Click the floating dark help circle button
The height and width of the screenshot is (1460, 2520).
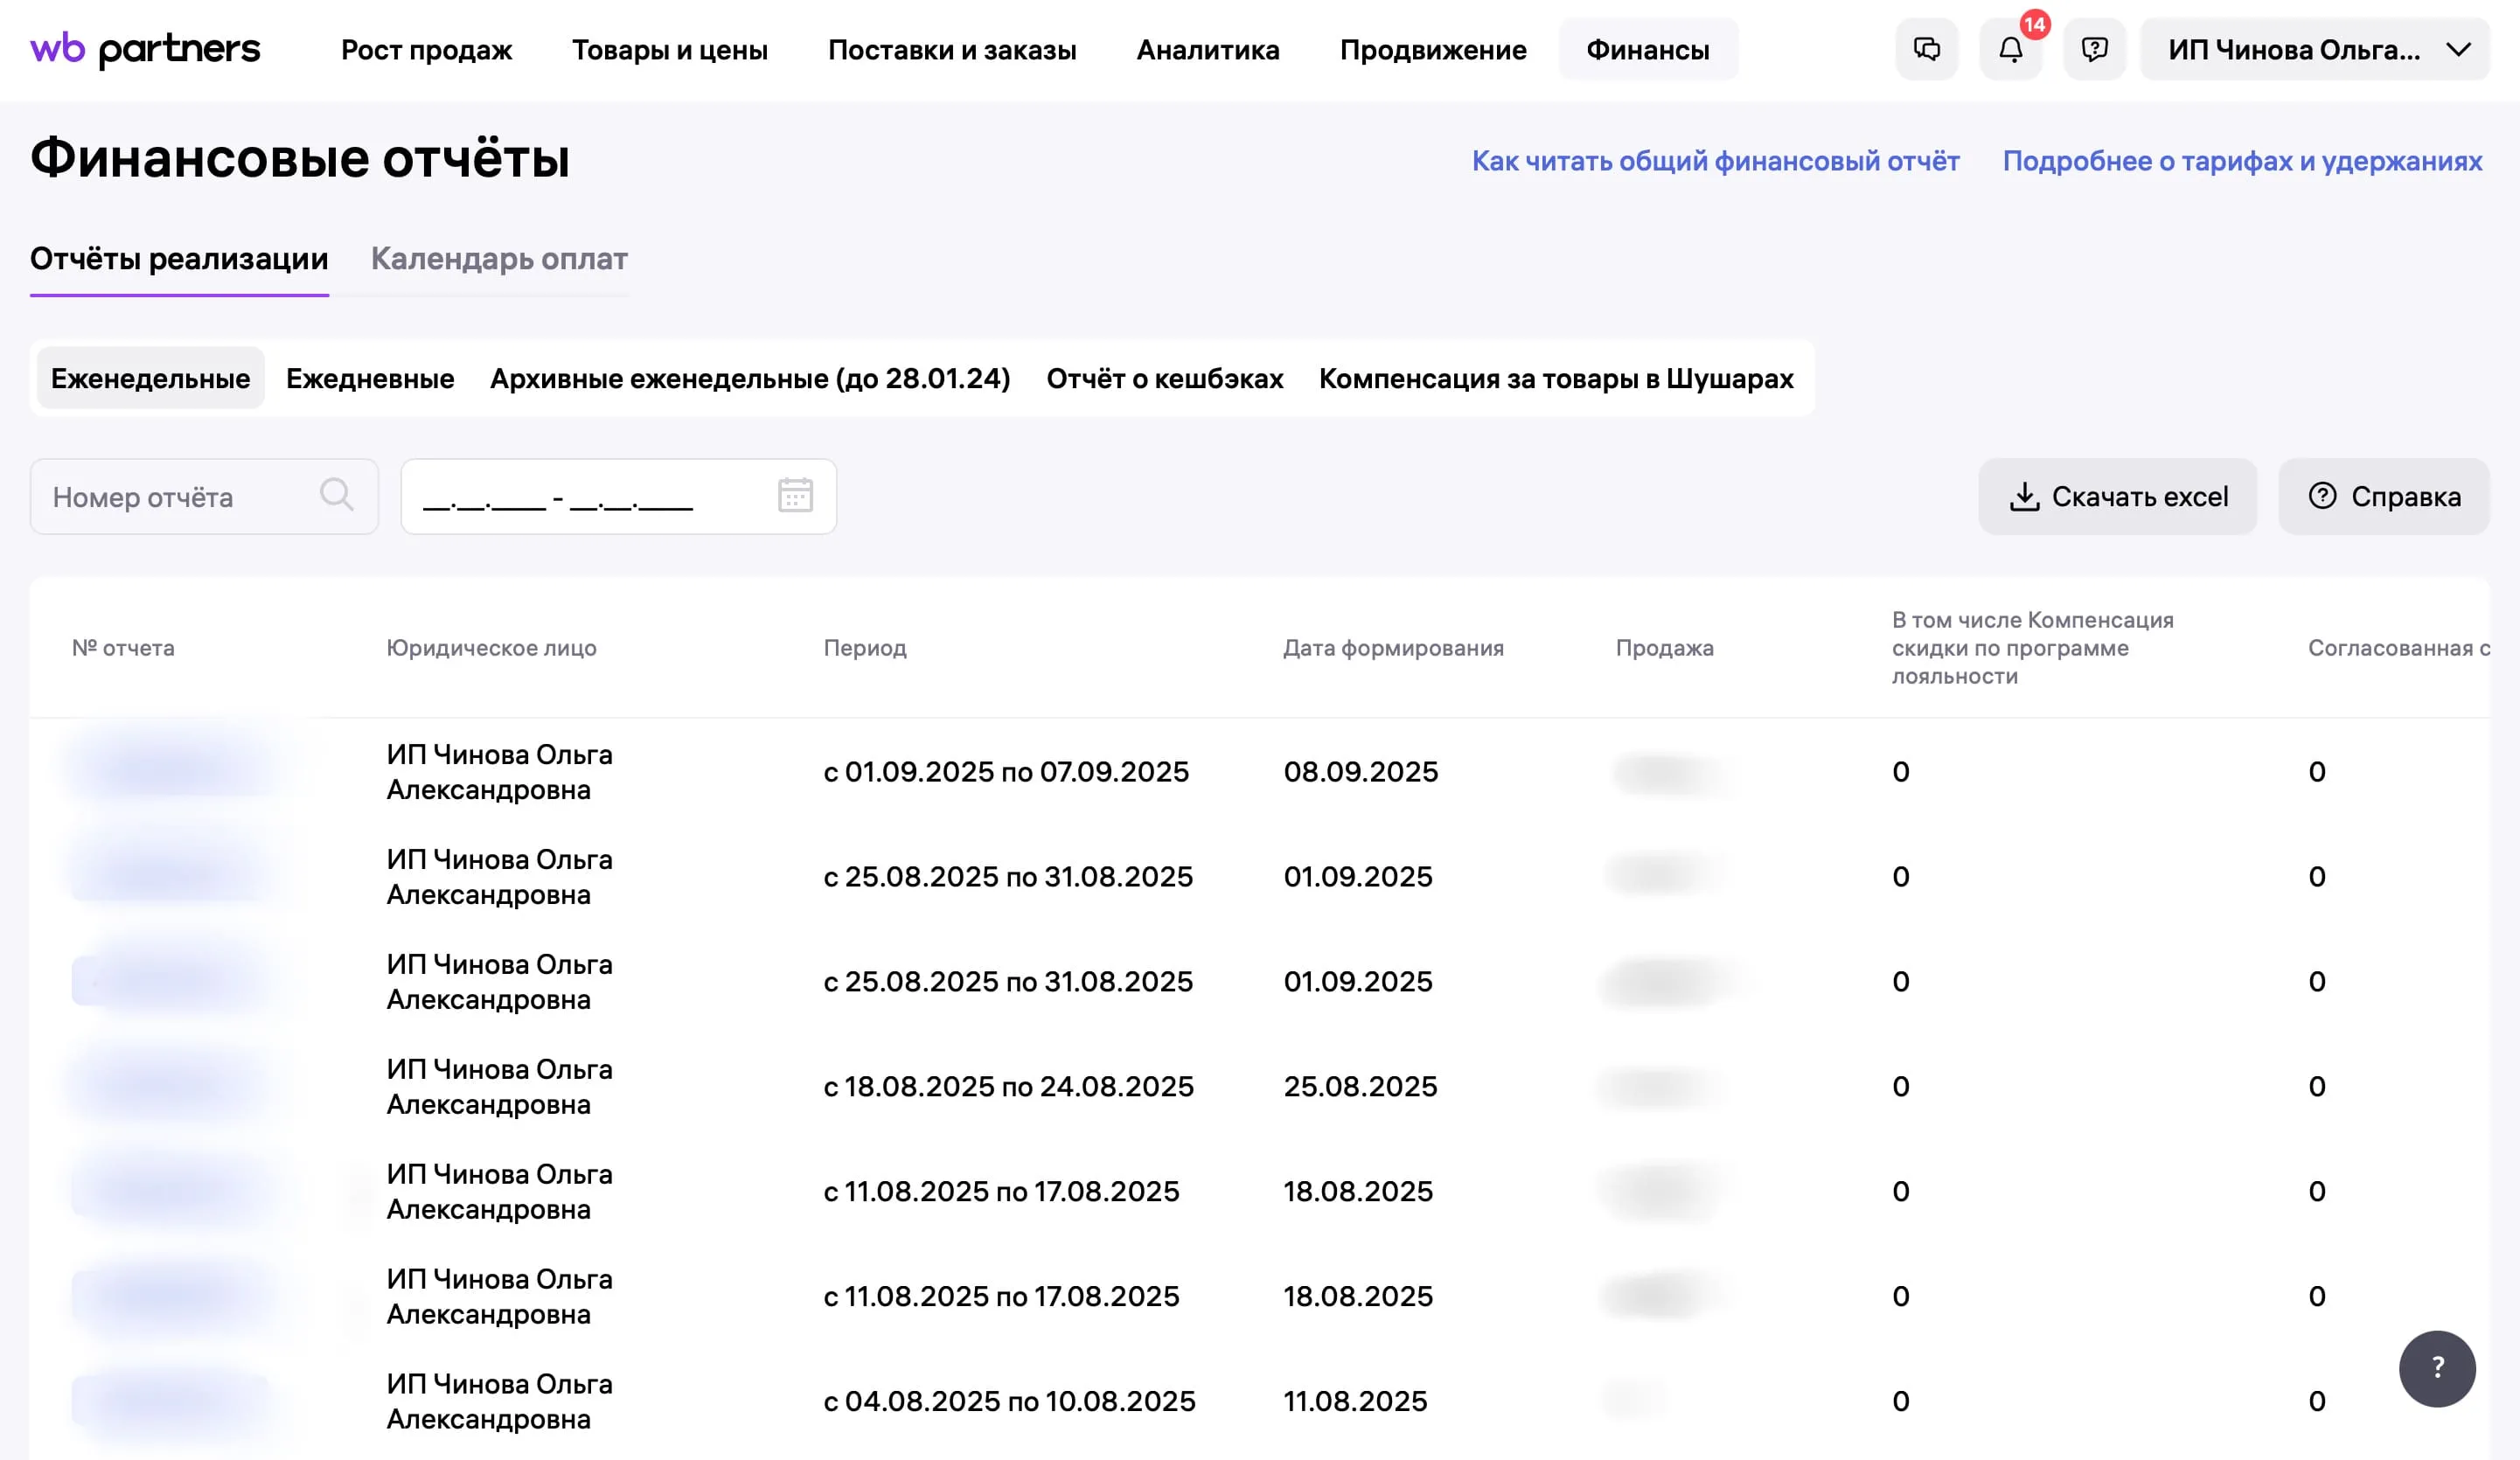pyautogui.click(x=2436, y=1368)
